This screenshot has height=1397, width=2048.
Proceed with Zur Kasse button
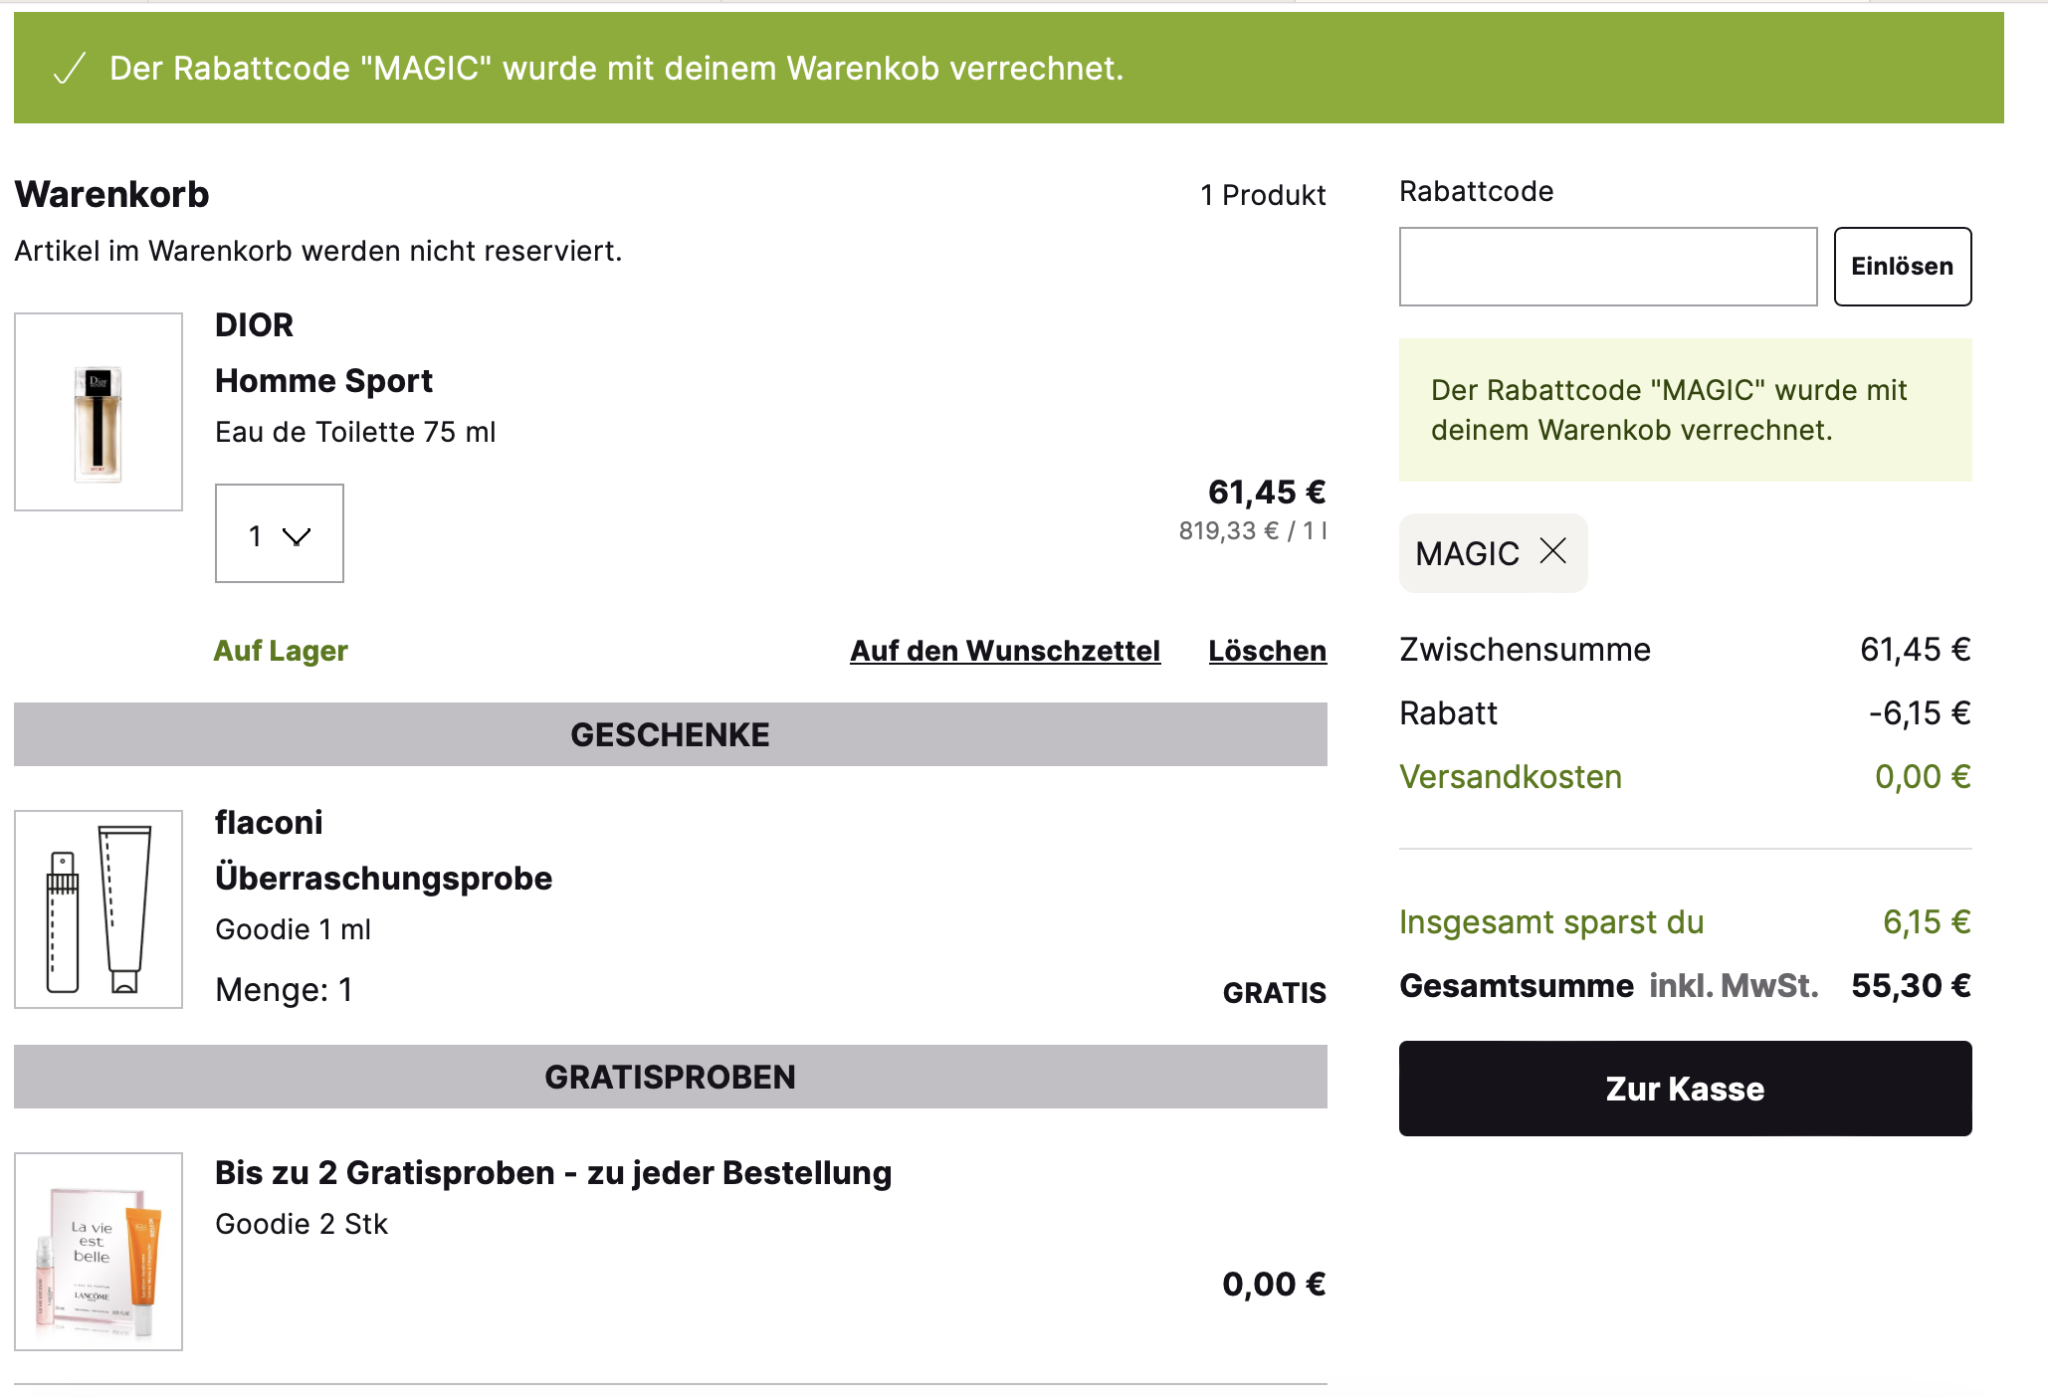[x=1684, y=1088]
